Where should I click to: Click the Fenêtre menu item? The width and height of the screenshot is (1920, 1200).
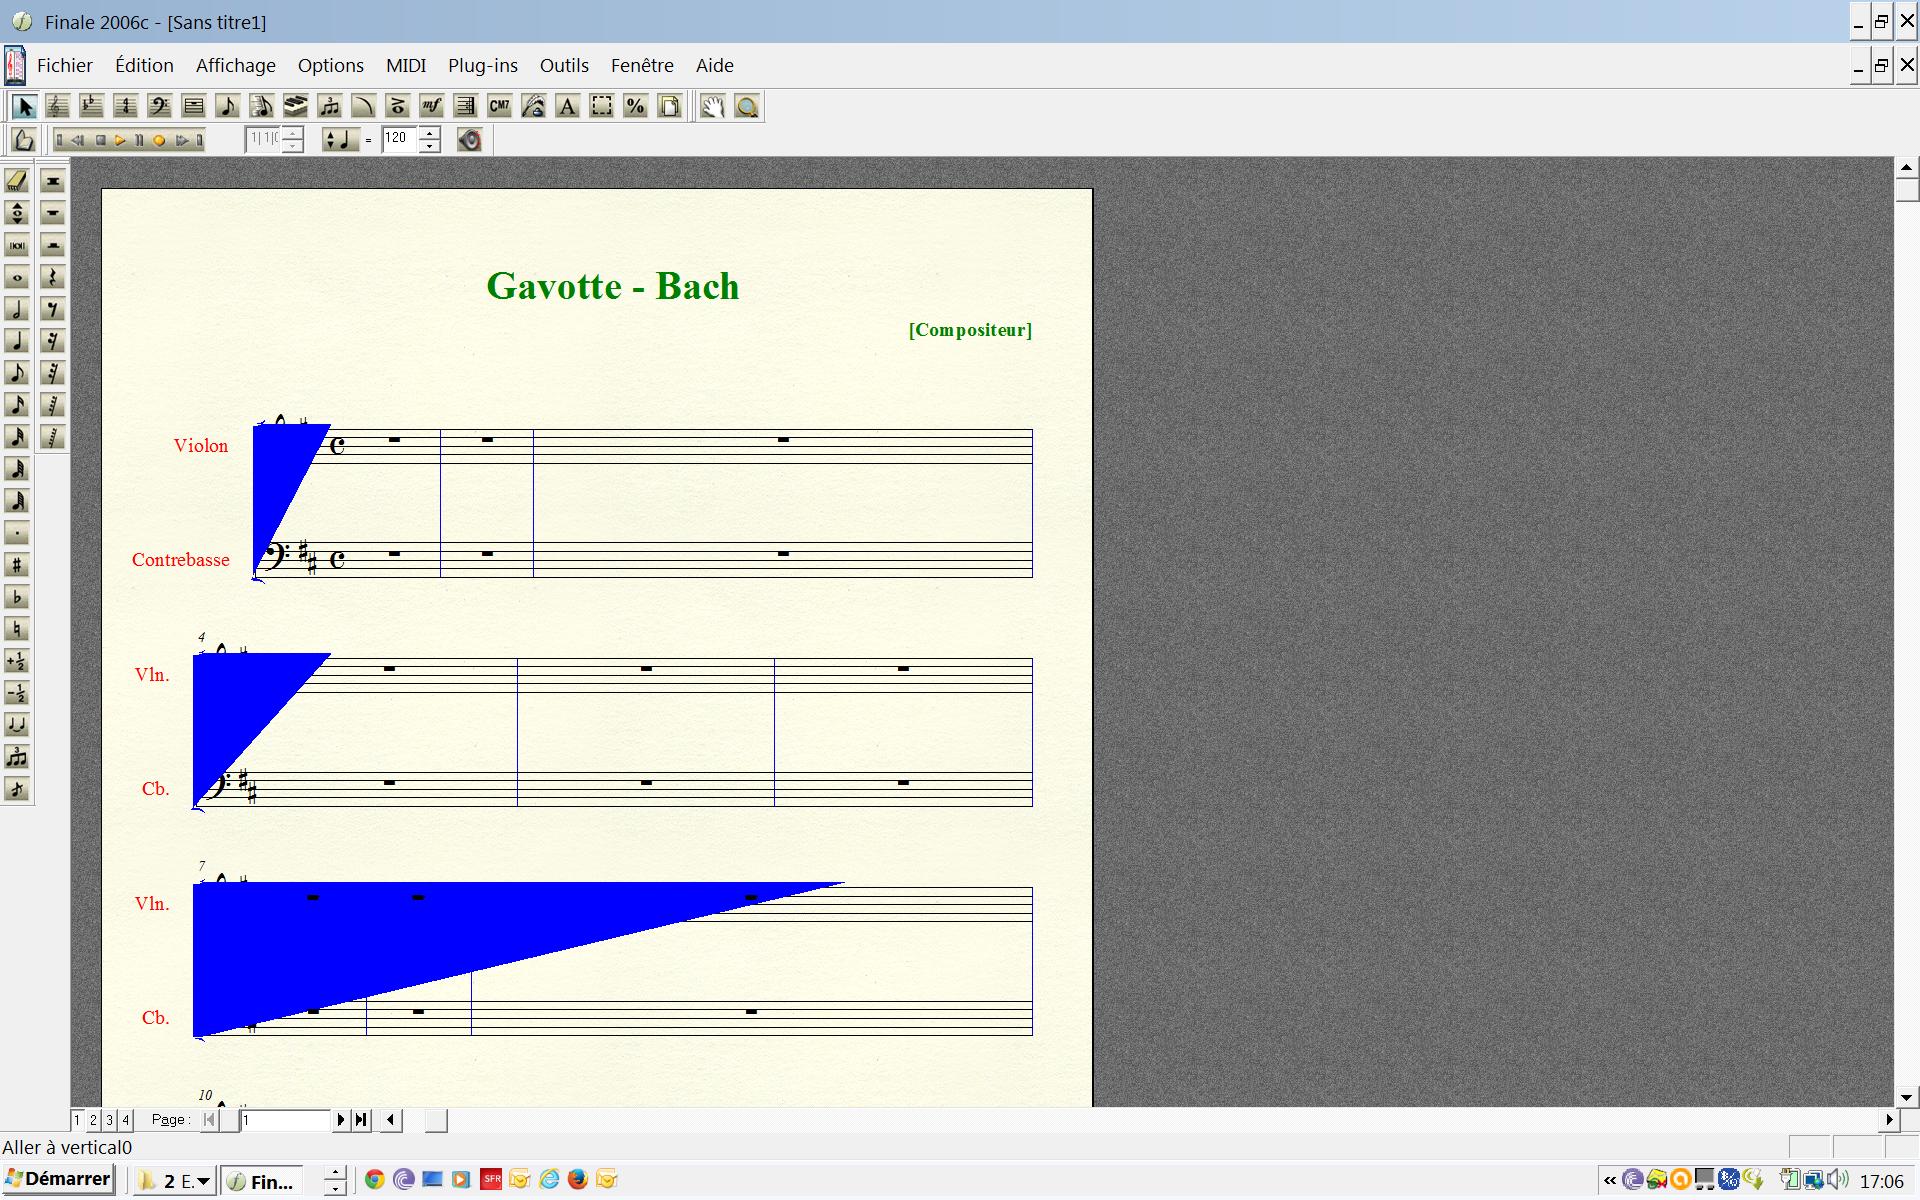[x=640, y=65]
